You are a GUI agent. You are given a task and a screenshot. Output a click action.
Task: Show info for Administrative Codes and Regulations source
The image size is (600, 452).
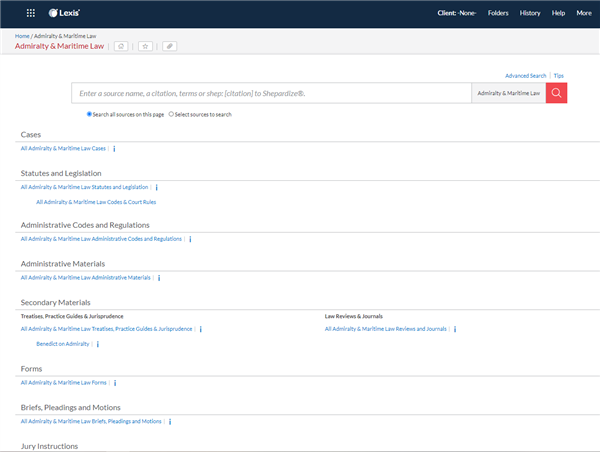[x=190, y=239]
